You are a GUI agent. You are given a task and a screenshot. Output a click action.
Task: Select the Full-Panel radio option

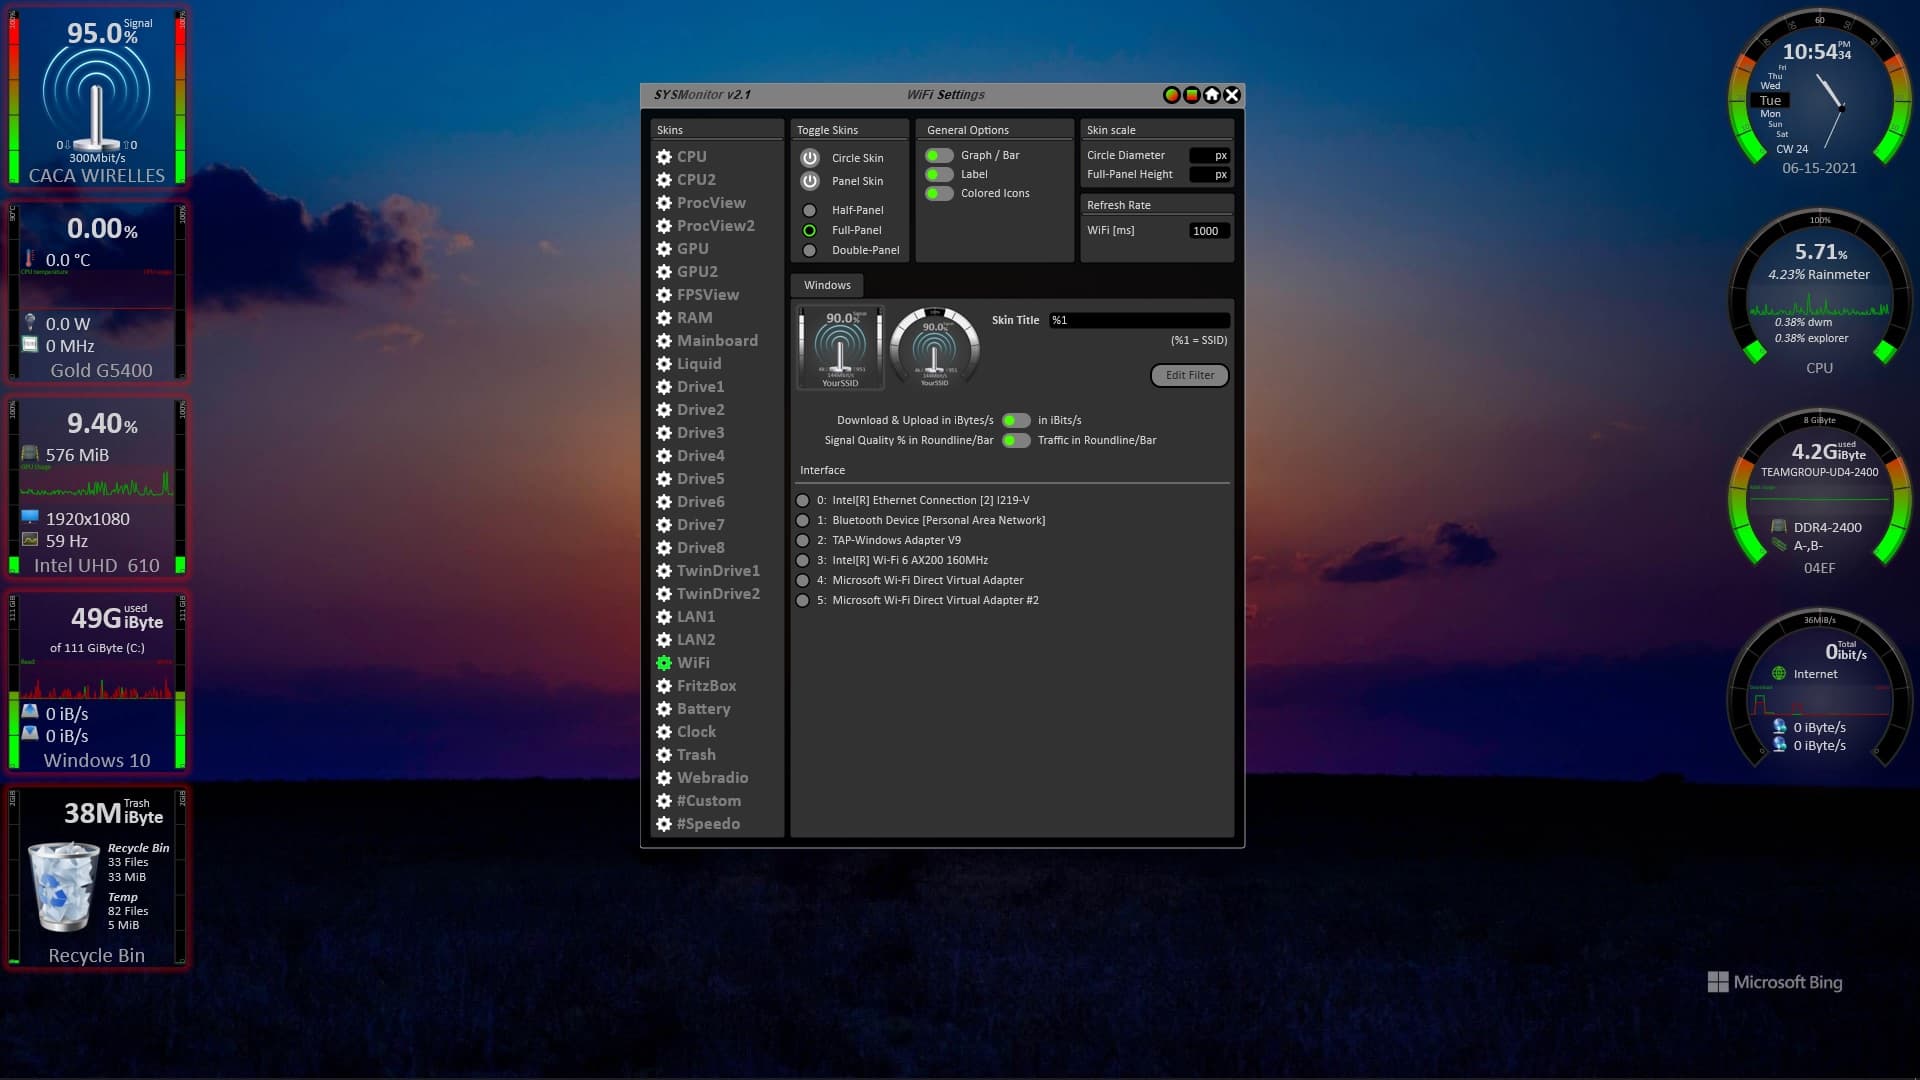(x=810, y=231)
